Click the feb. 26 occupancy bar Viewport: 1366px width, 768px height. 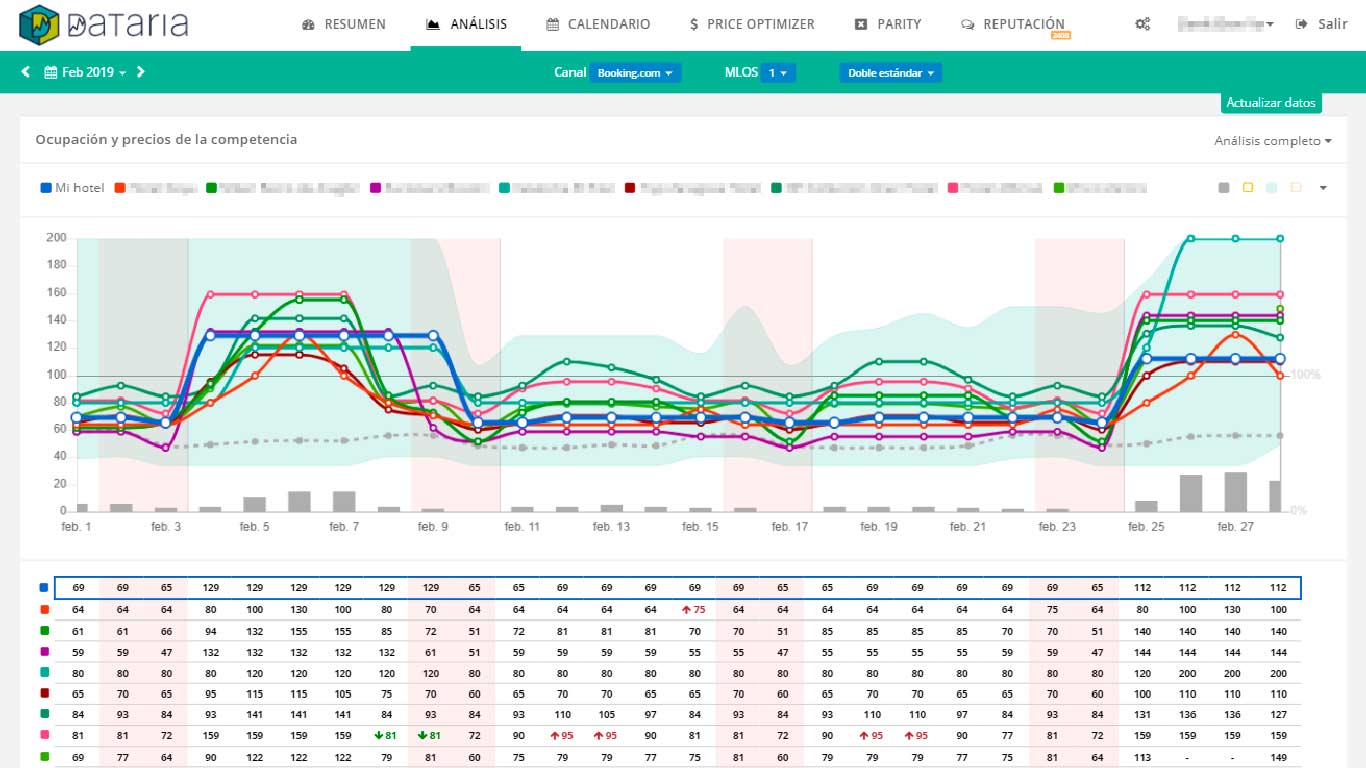point(1190,493)
